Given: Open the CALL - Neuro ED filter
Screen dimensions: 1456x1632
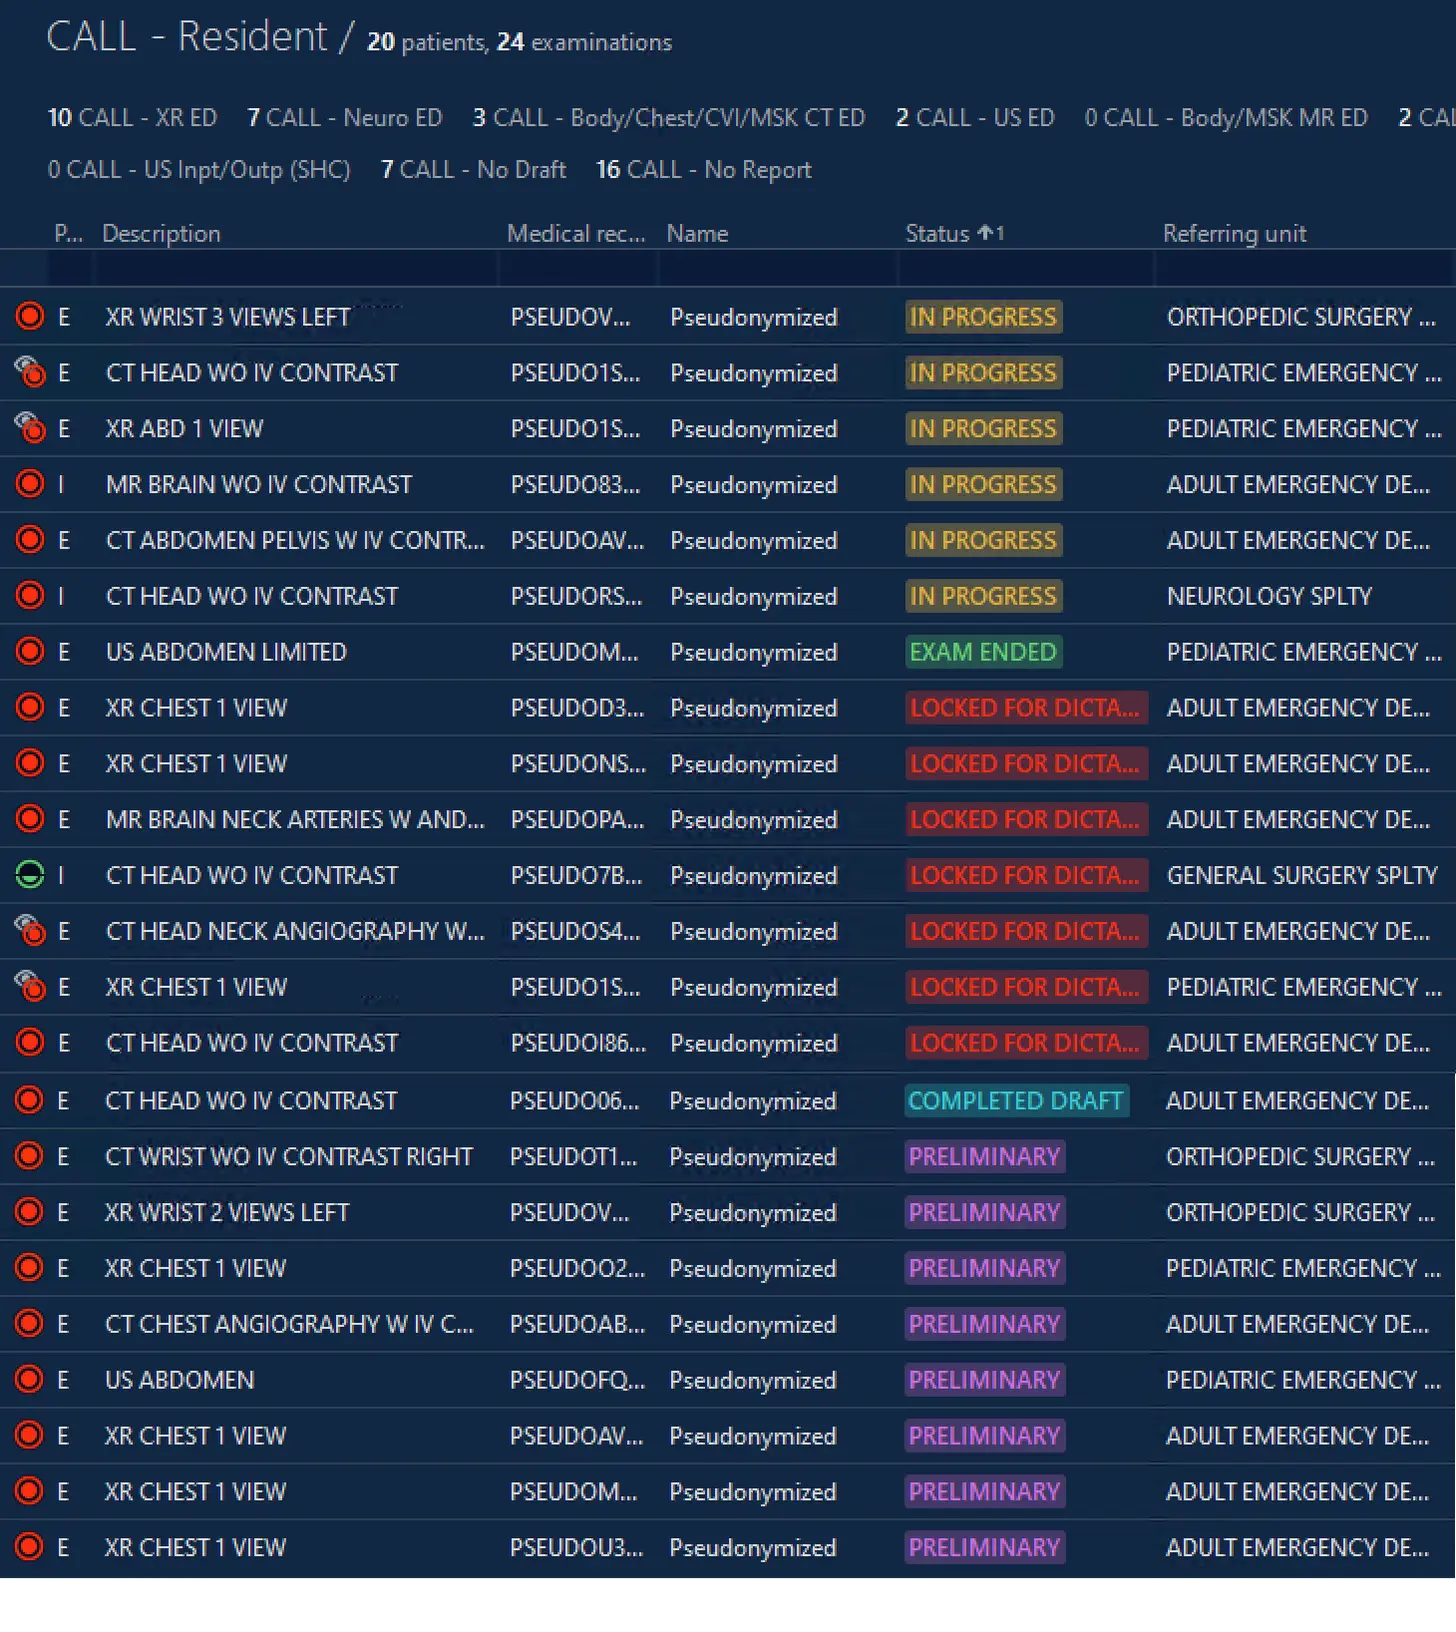Looking at the screenshot, I should coord(345,118).
